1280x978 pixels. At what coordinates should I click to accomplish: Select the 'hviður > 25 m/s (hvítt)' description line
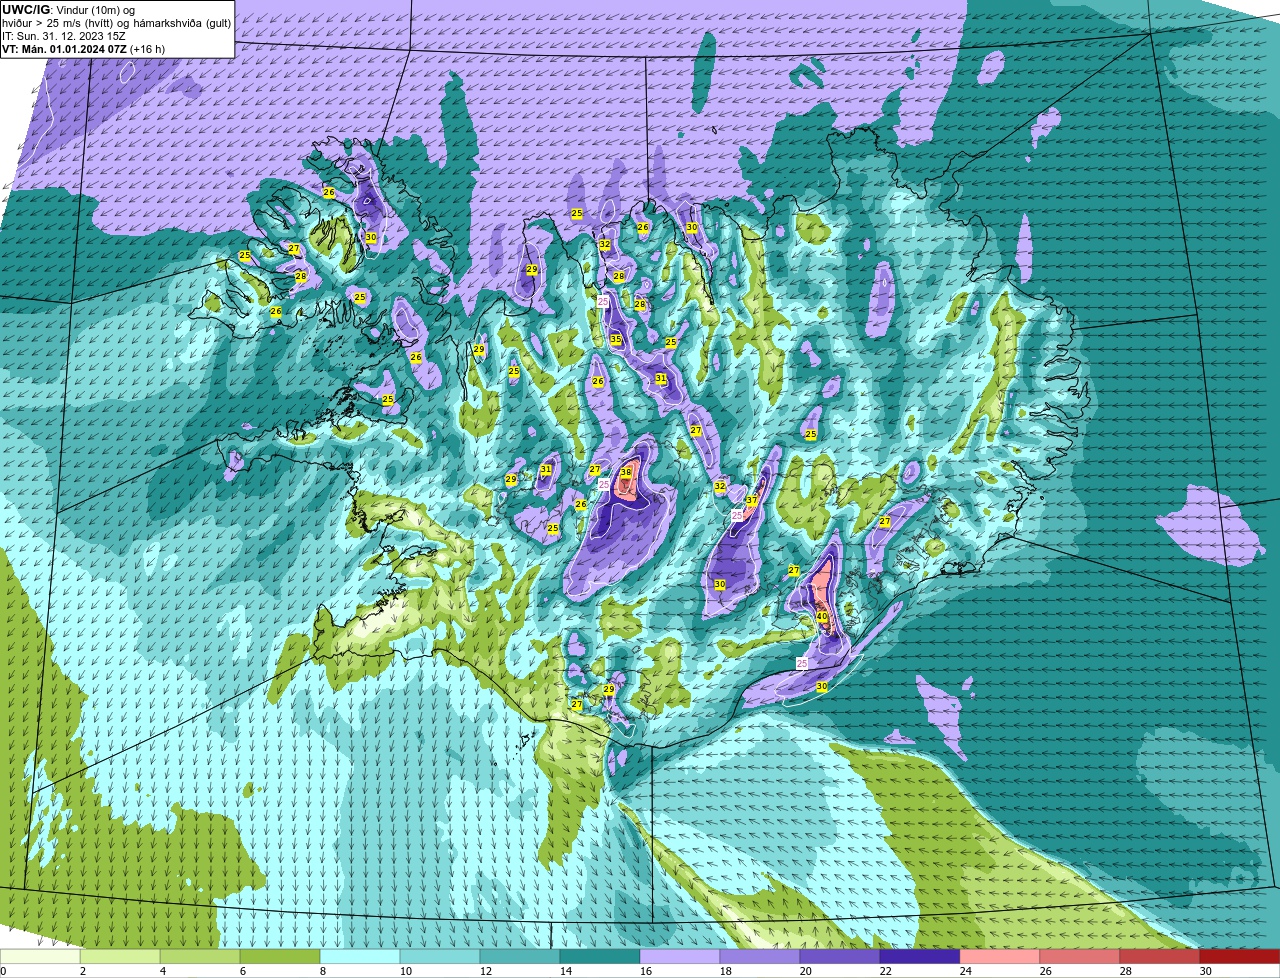[116, 22]
